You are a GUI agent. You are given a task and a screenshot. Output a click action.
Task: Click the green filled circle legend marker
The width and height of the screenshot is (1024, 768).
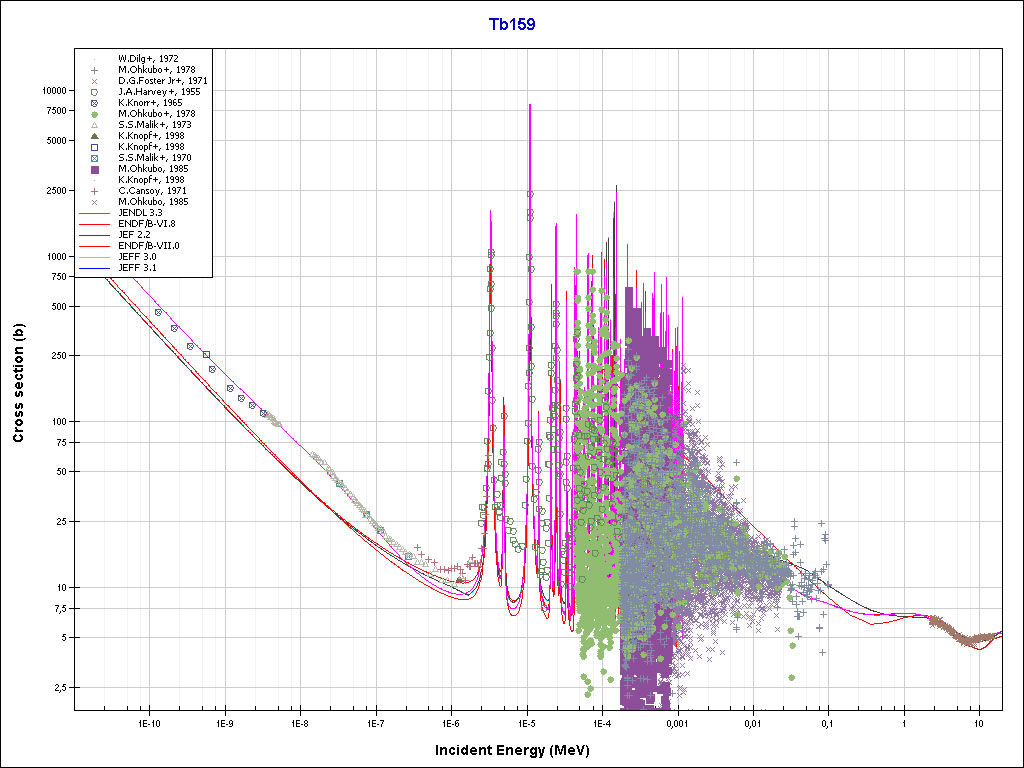pyautogui.click(x=93, y=113)
